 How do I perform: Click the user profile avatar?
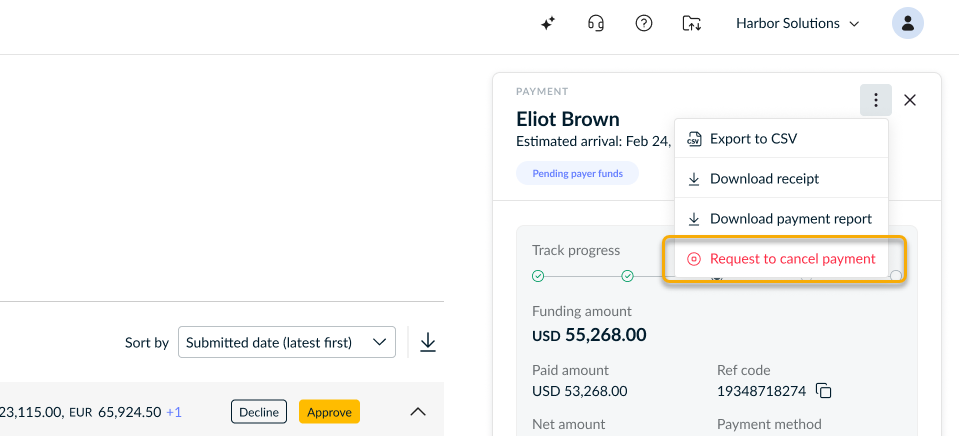pyautogui.click(x=908, y=24)
